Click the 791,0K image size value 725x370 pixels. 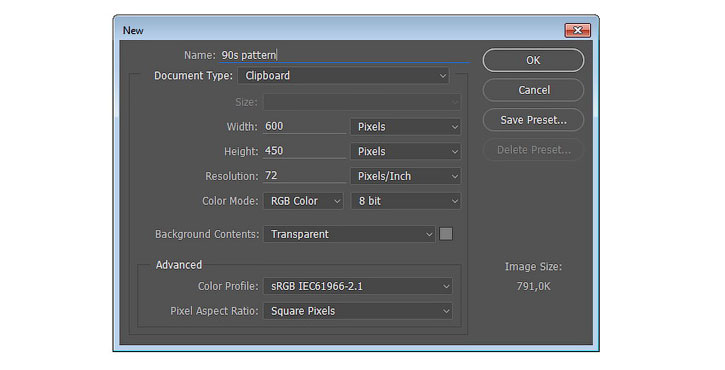(533, 286)
